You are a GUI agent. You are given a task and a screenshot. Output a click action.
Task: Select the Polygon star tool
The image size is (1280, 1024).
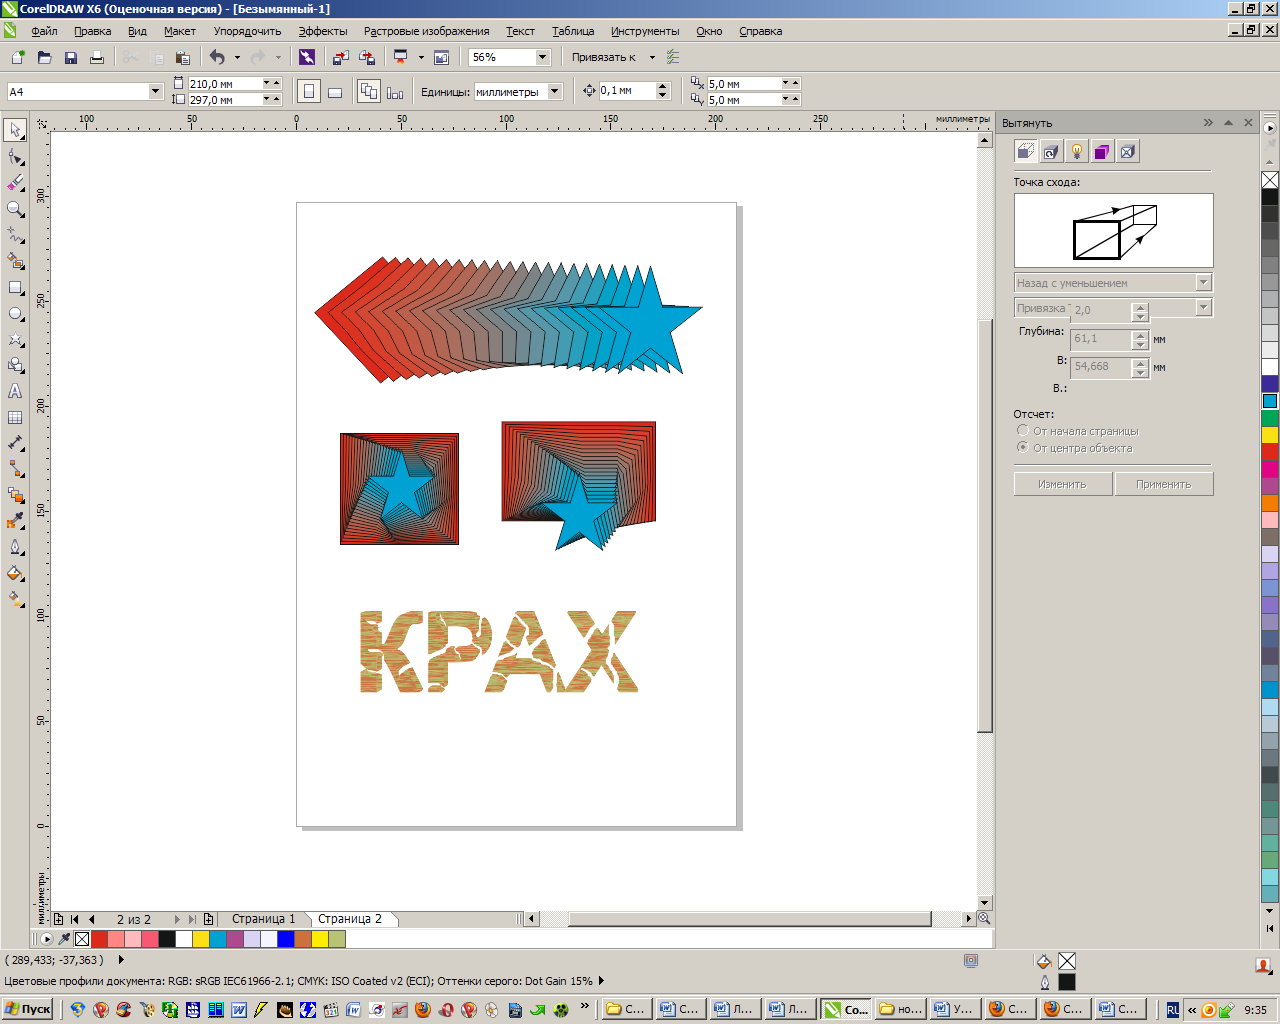click(15, 339)
